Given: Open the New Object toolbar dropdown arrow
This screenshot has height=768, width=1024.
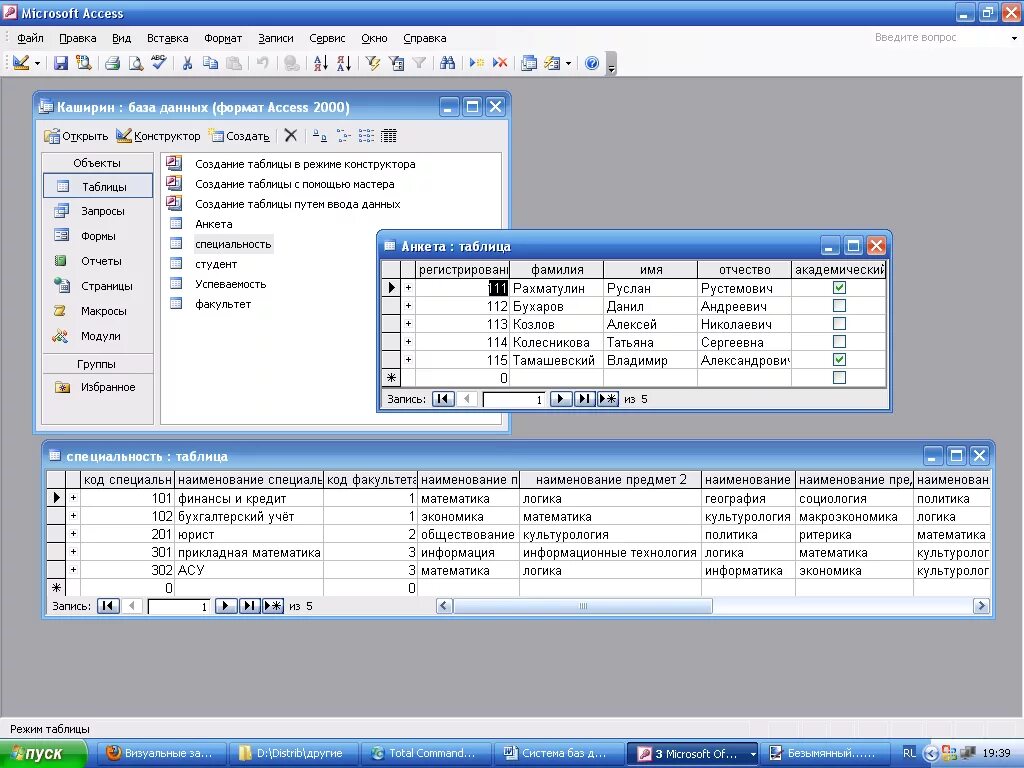Looking at the screenshot, I should tap(568, 63).
